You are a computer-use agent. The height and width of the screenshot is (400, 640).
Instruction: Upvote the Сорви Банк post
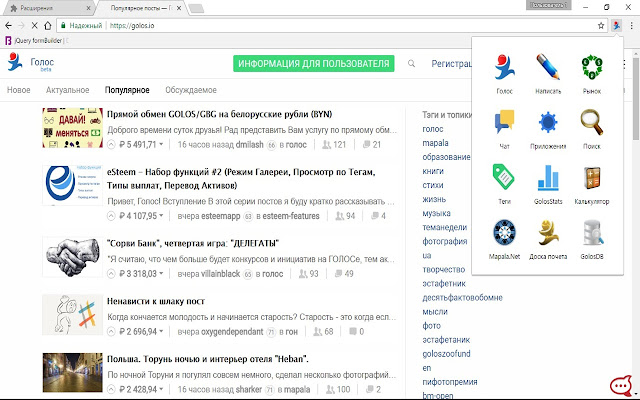pos(111,274)
